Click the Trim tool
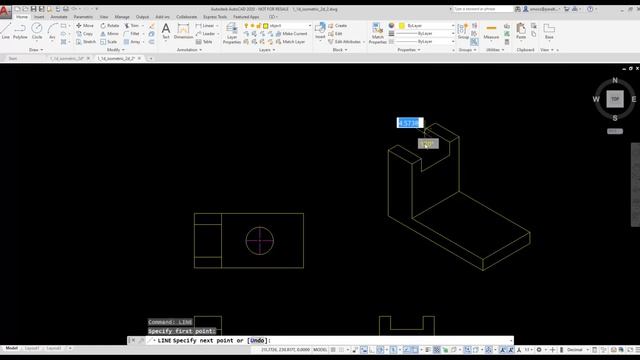The width and height of the screenshot is (640, 360). (x=131, y=25)
